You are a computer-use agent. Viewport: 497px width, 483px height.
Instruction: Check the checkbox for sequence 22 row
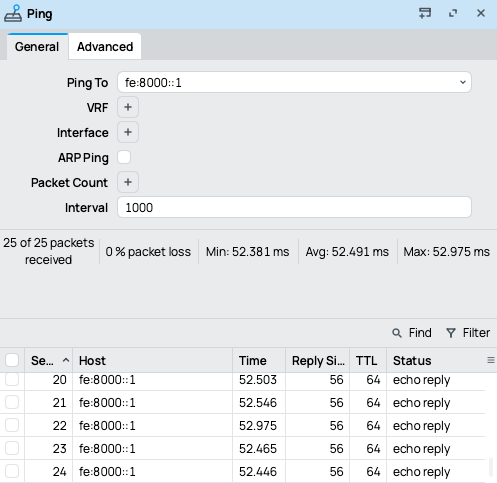point(12,425)
